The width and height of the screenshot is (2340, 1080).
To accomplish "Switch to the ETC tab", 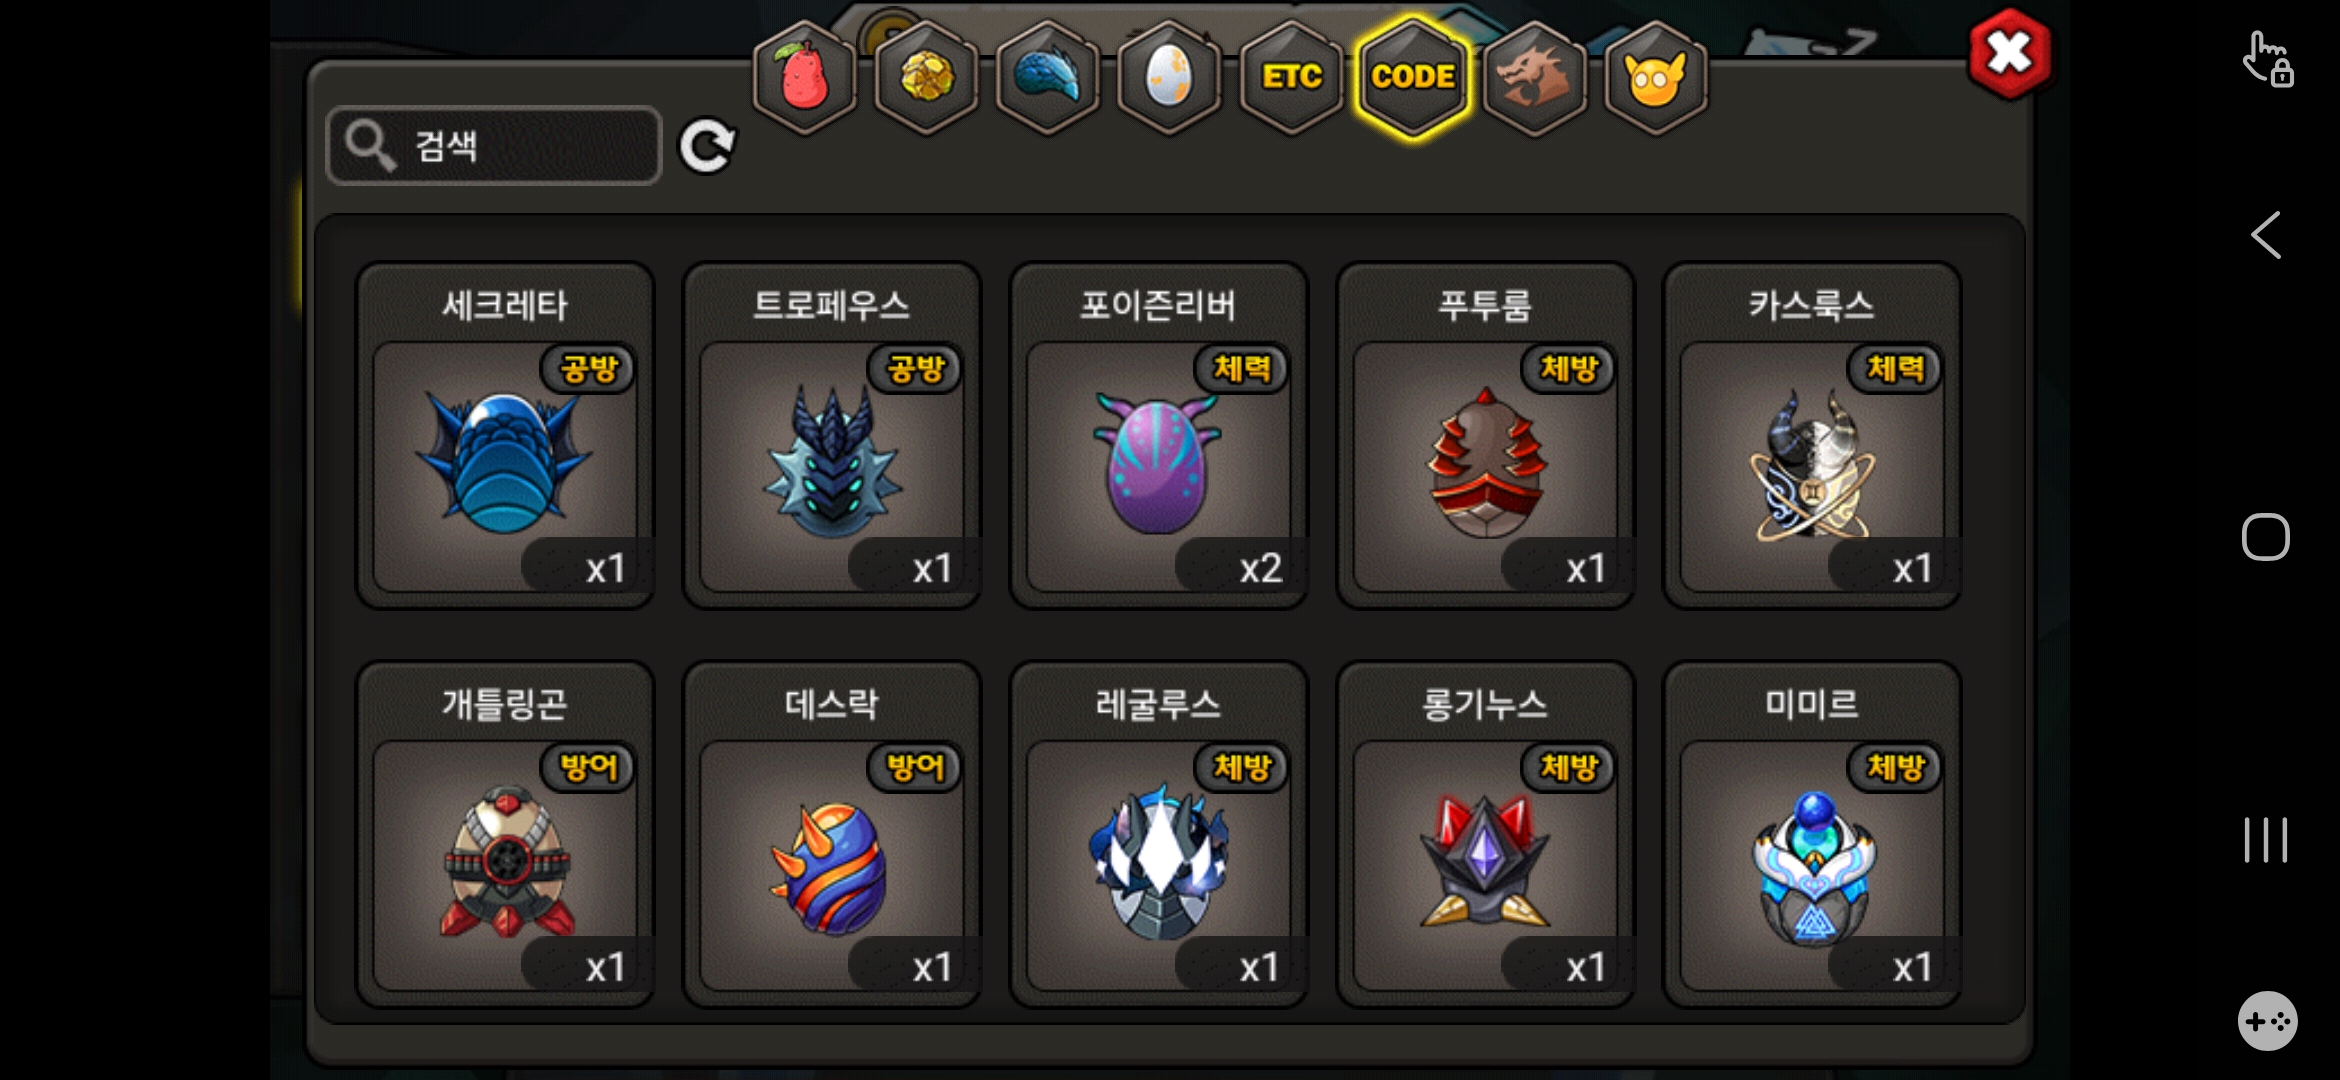I will [x=1292, y=77].
